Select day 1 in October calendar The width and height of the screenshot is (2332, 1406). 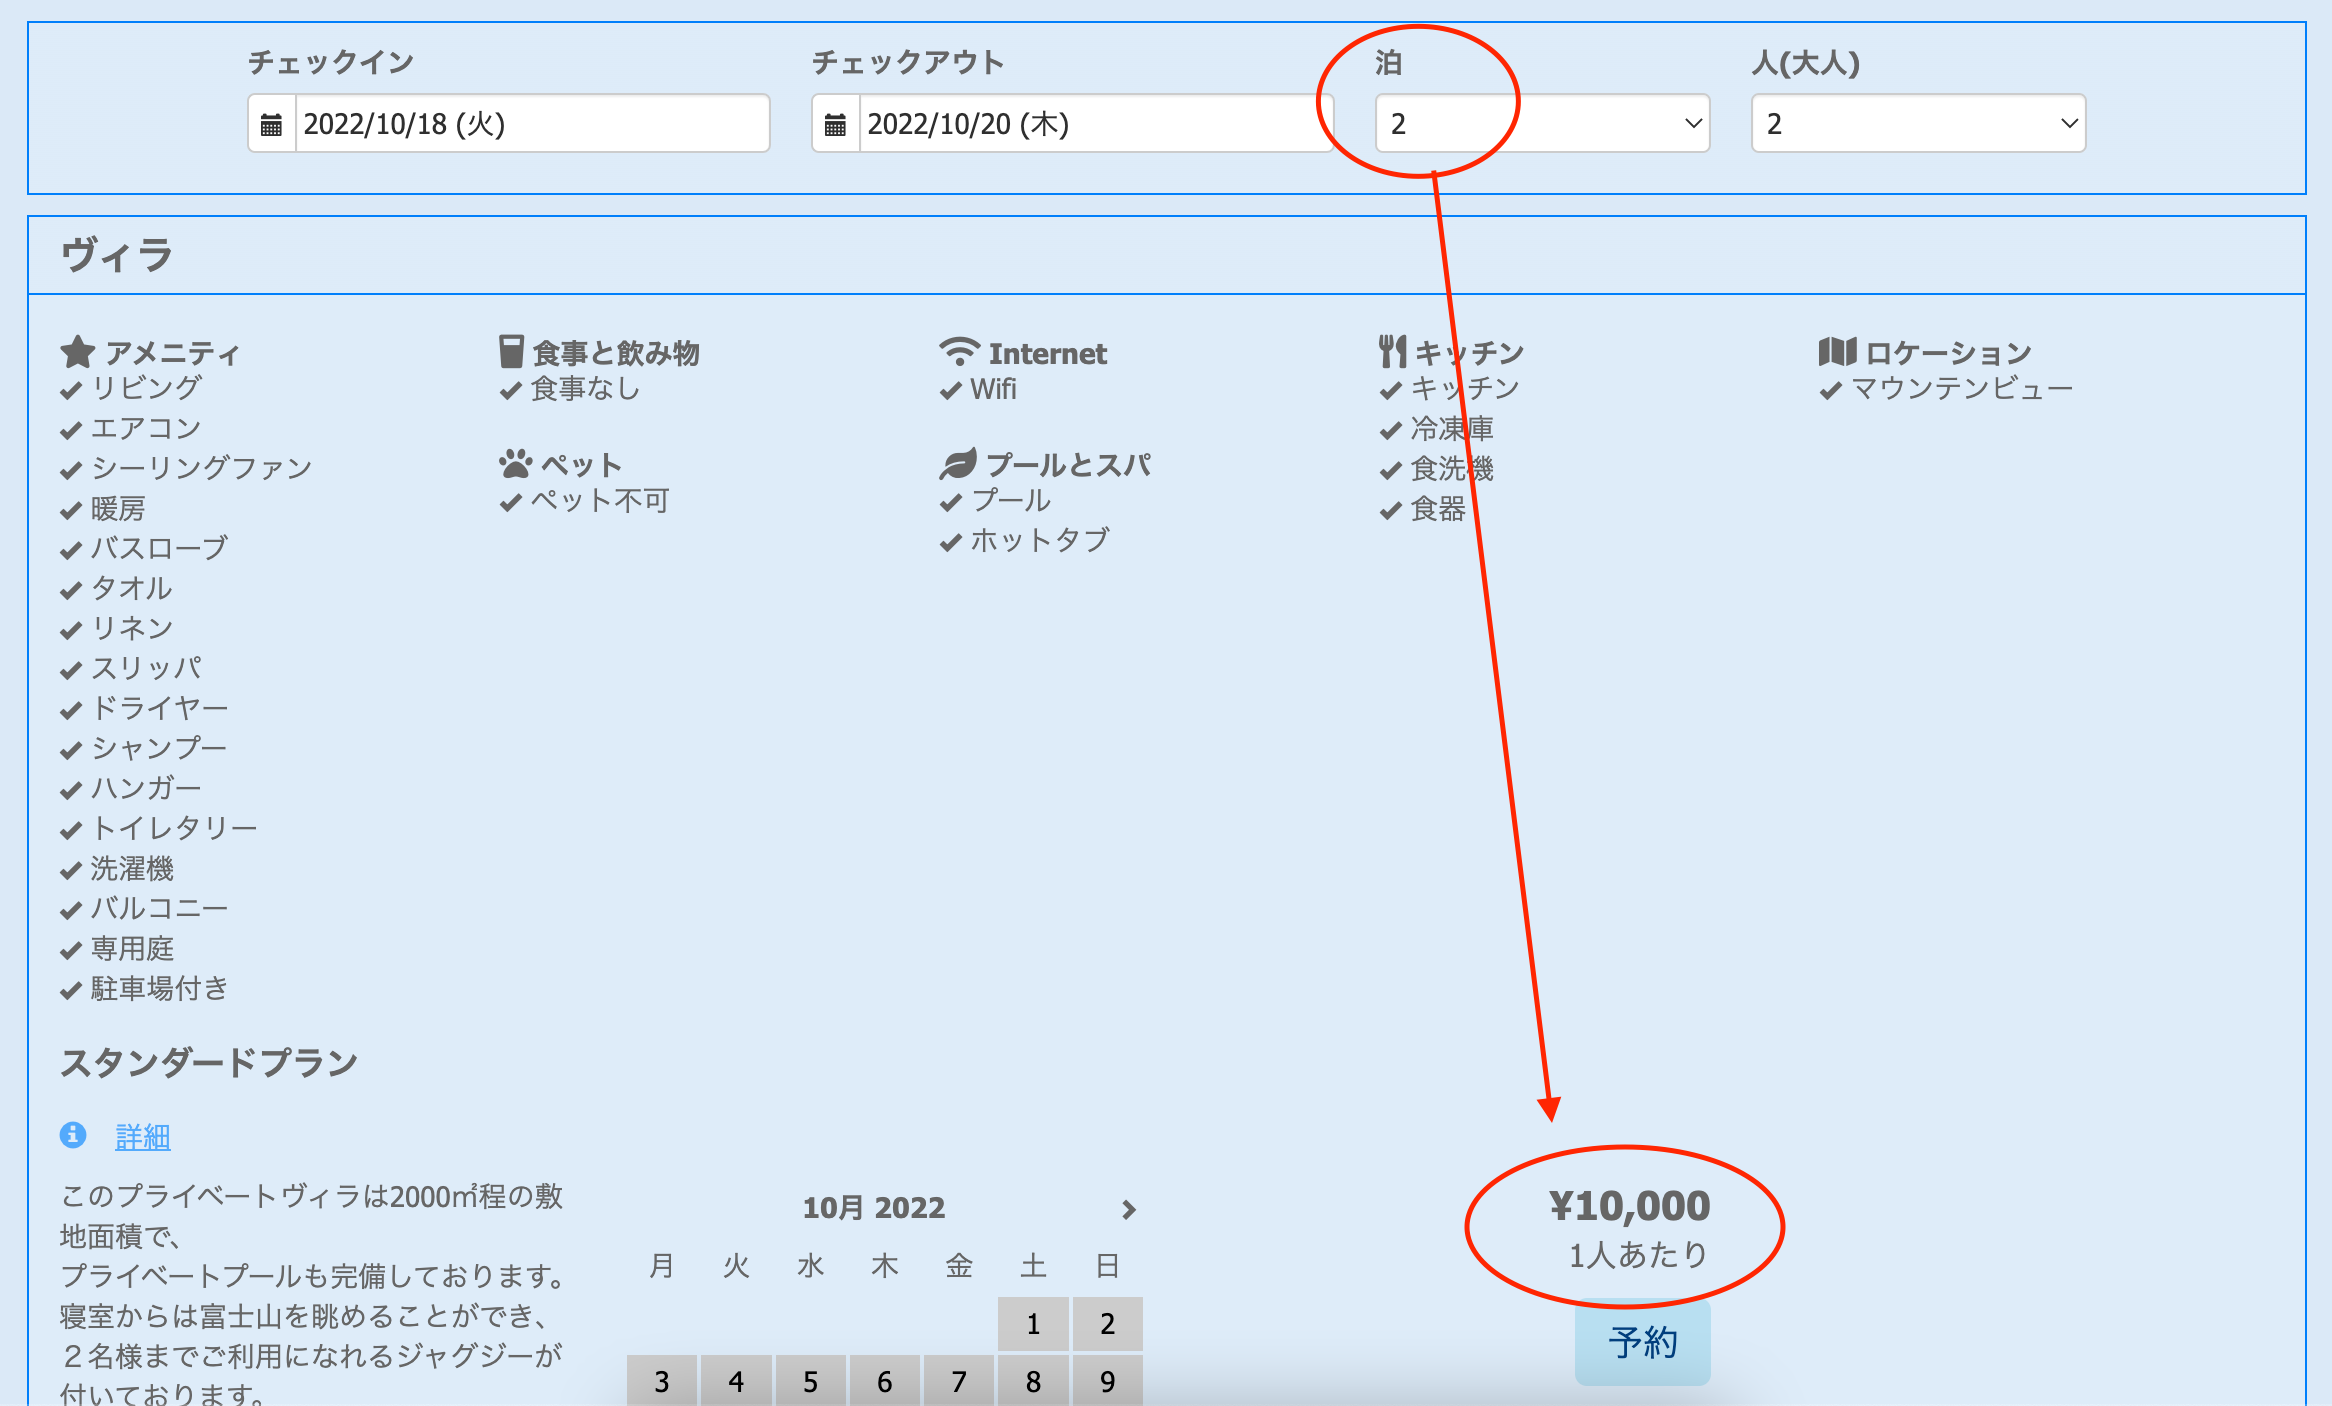click(x=1033, y=1324)
